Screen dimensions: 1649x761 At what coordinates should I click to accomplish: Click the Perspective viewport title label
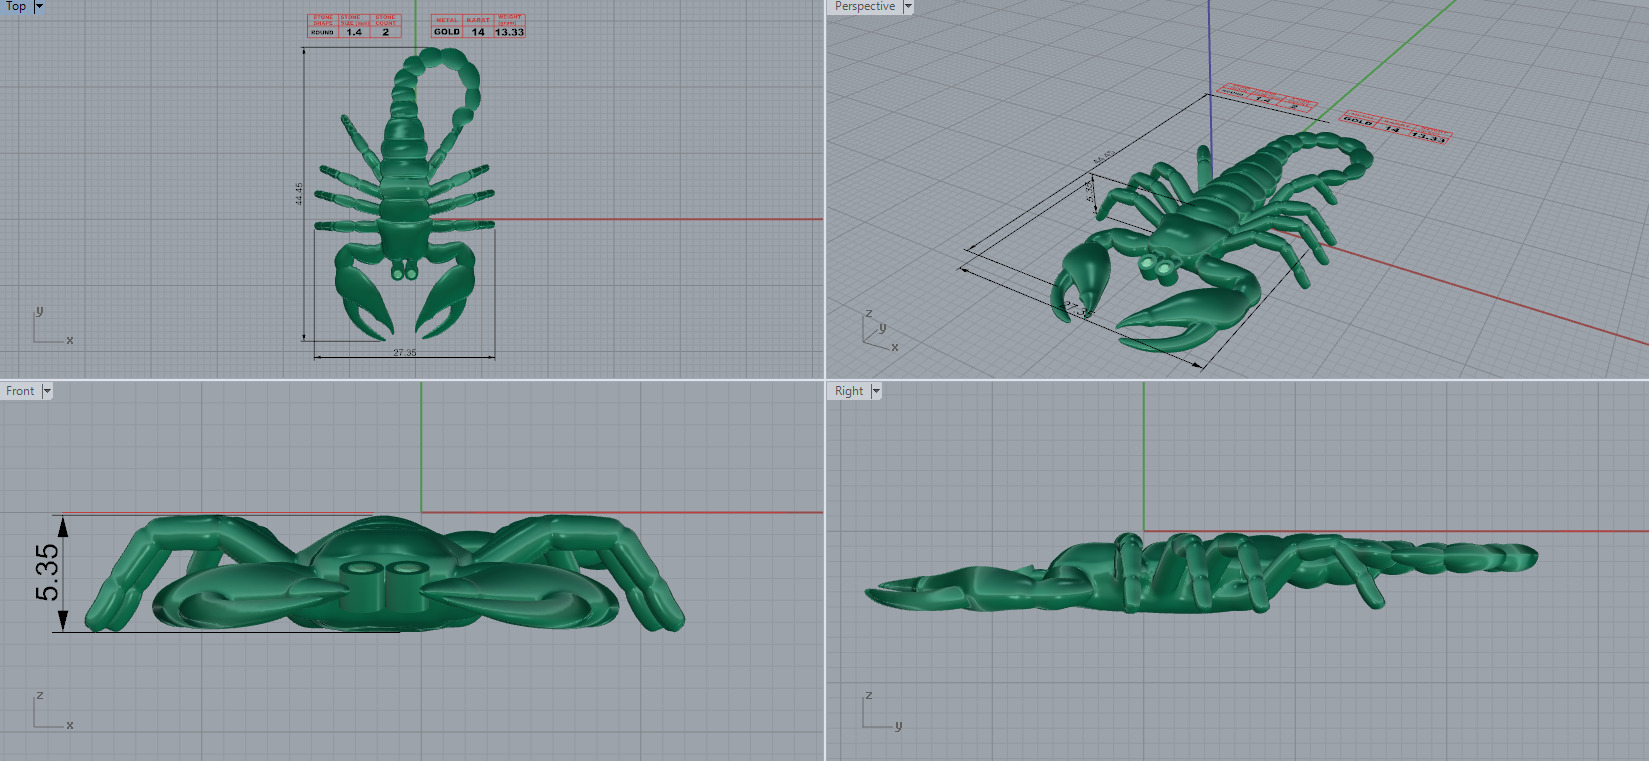(x=865, y=6)
